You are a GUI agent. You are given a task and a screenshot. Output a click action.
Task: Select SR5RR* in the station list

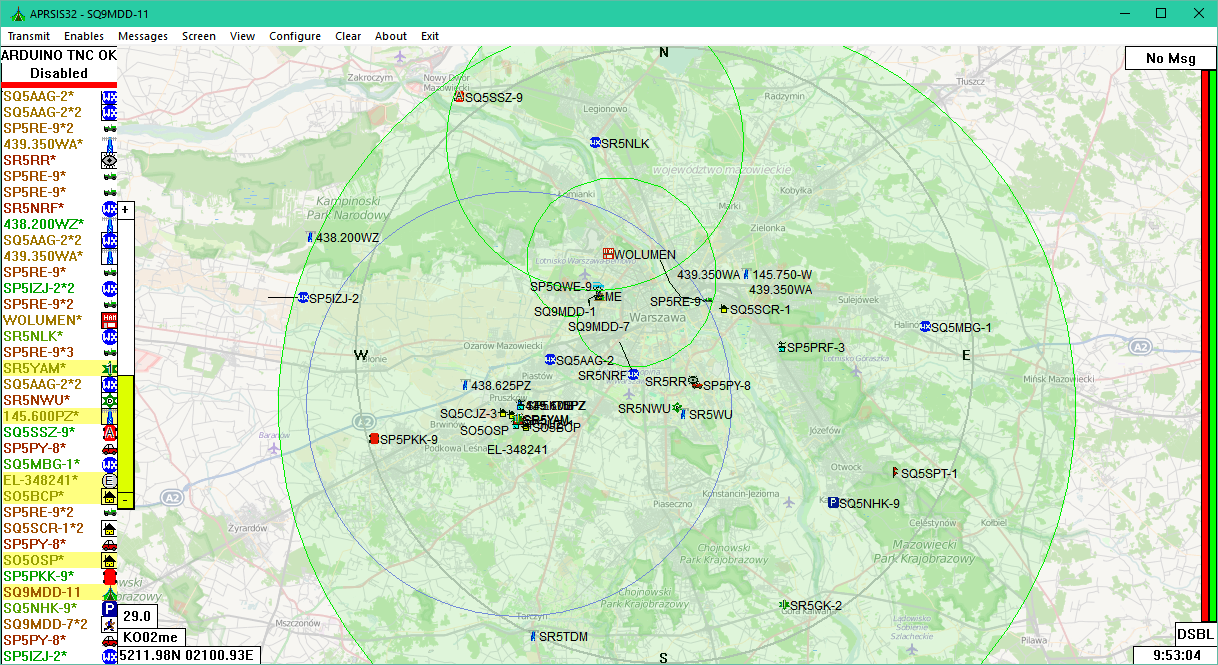click(x=30, y=160)
